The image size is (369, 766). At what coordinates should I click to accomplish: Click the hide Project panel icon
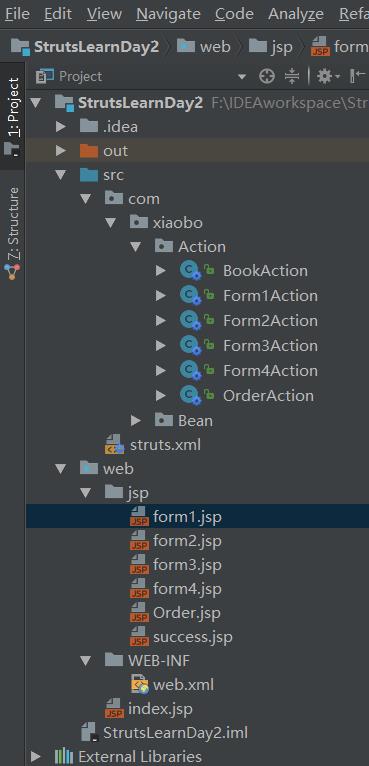tap(358, 76)
